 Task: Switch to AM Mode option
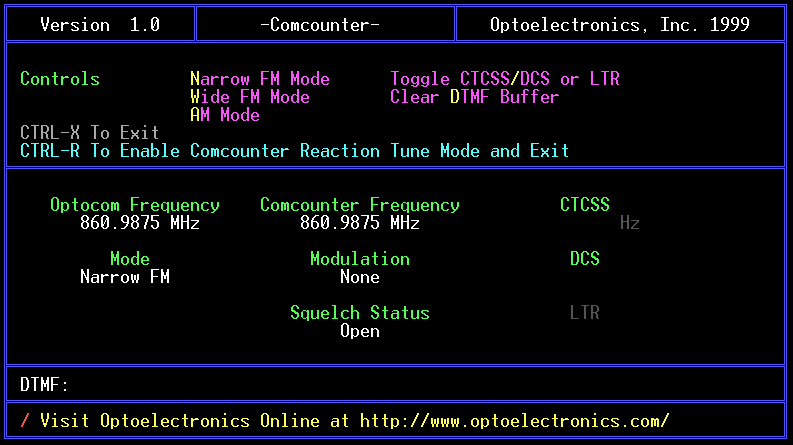[x=224, y=115]
